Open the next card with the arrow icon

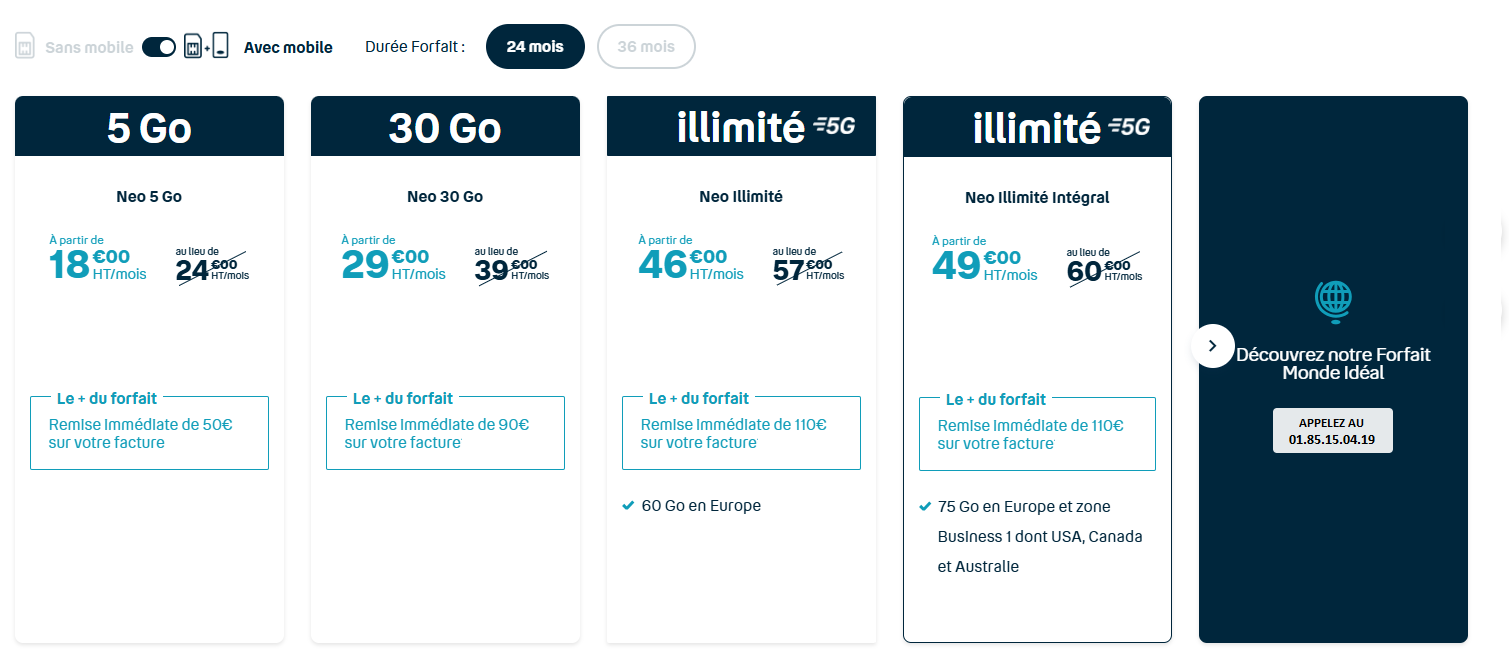(1213, 345)
